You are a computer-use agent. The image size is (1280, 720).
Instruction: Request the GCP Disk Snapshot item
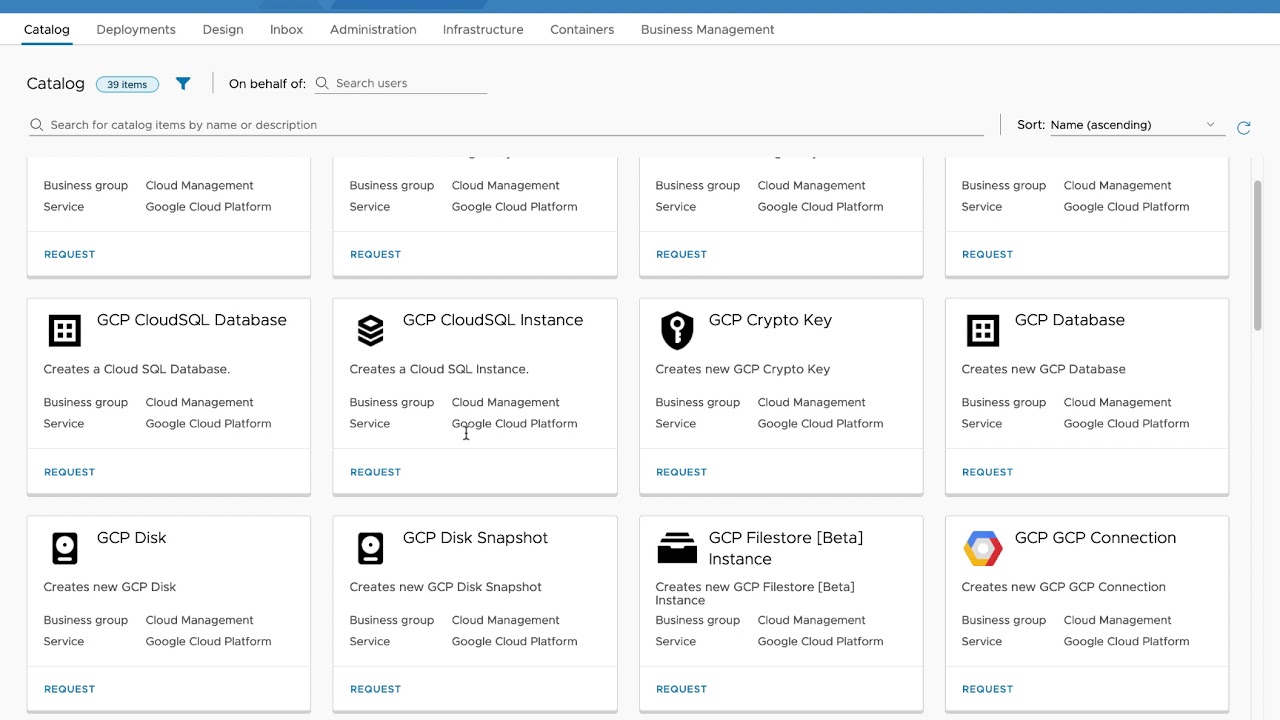point(375,689)
